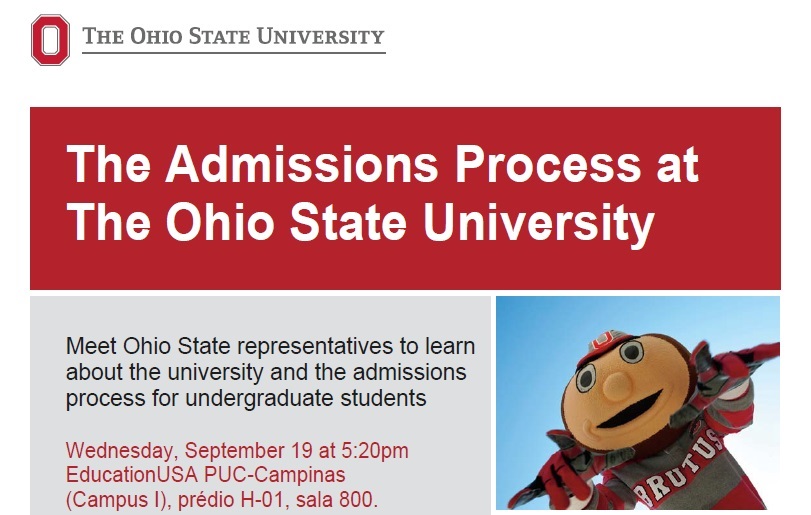Click the BRUTUS lettering on the shirt
The height and width of the screenshot is (515, 811).
tap(678, 467)
